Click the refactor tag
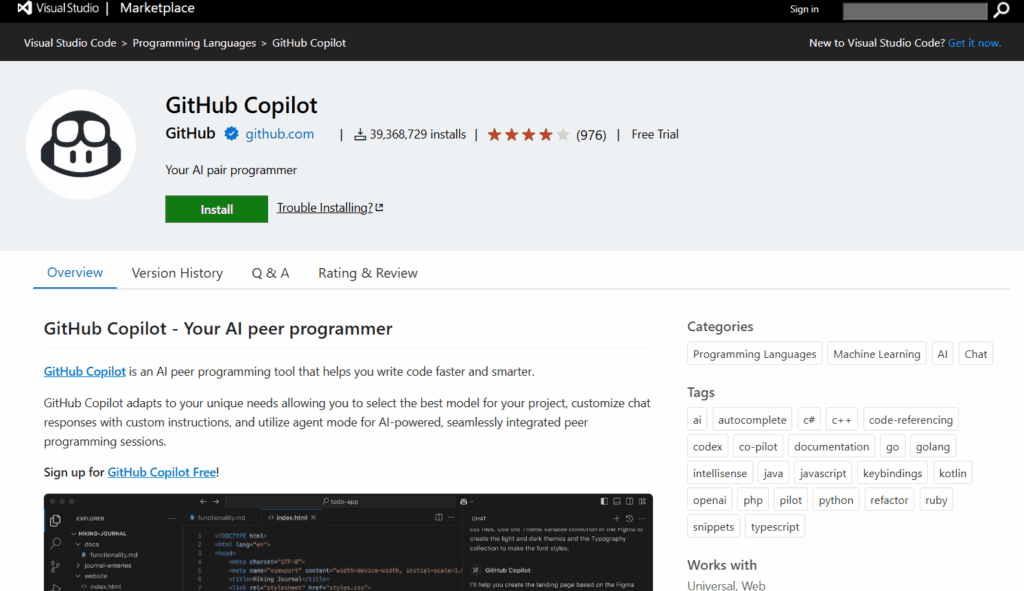1024x591 pixels. click(889, 500)
